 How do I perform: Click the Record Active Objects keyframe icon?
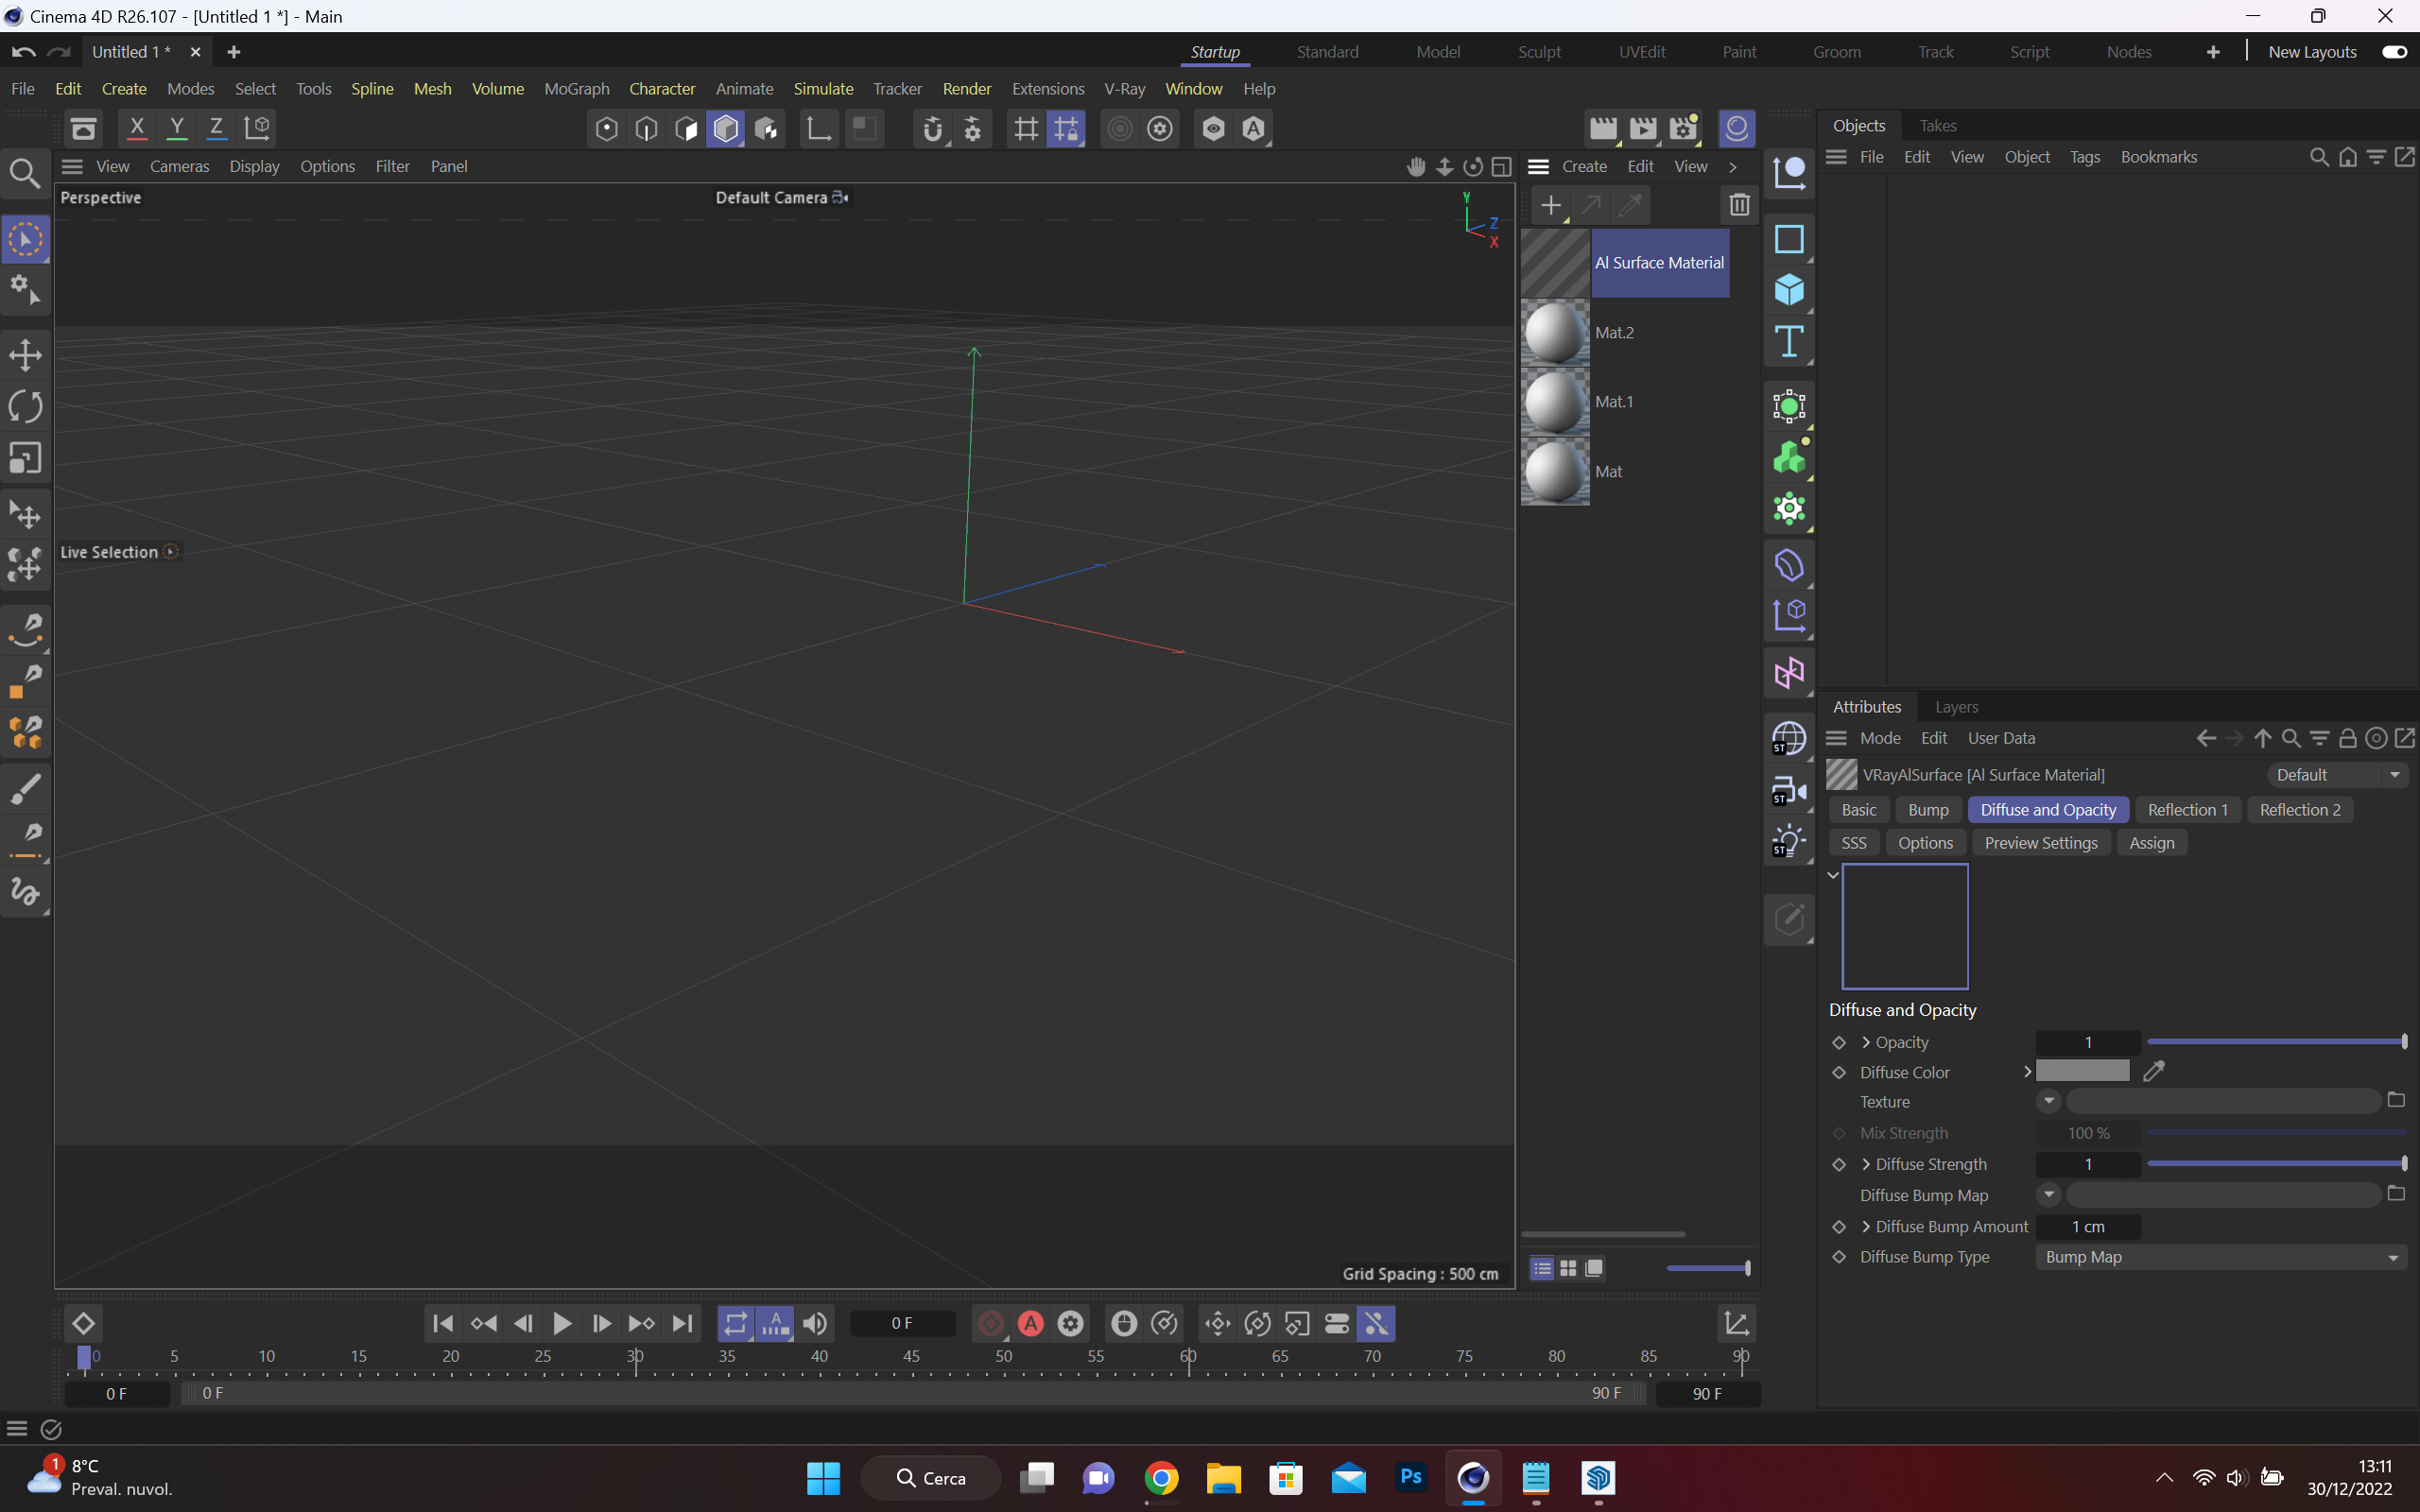pos(990,1324)
